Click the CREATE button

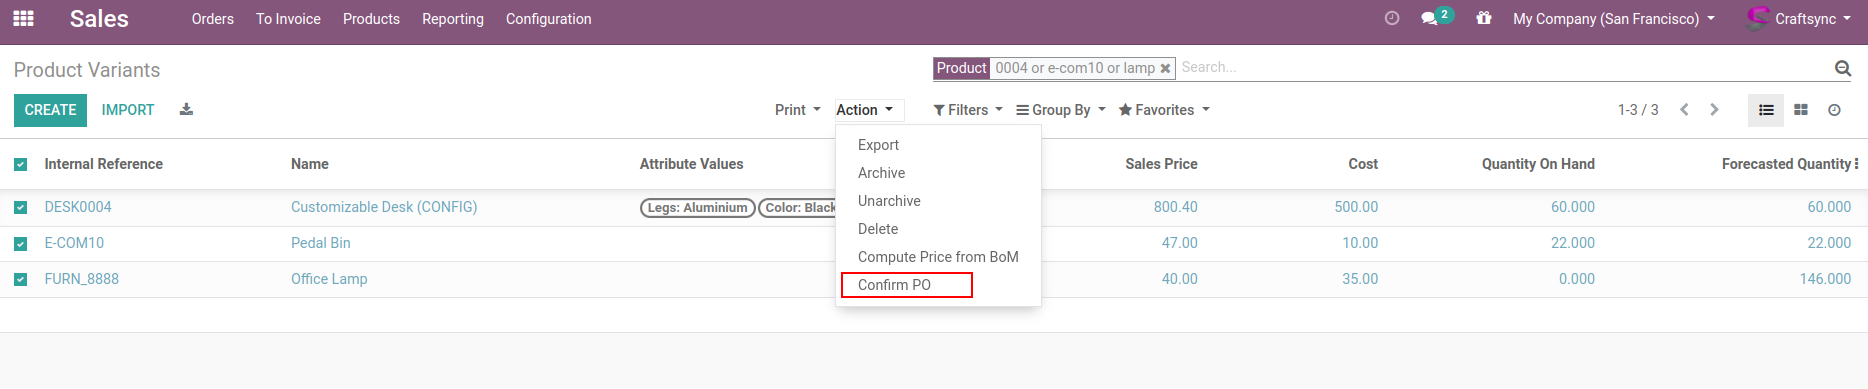pos(51,110)
